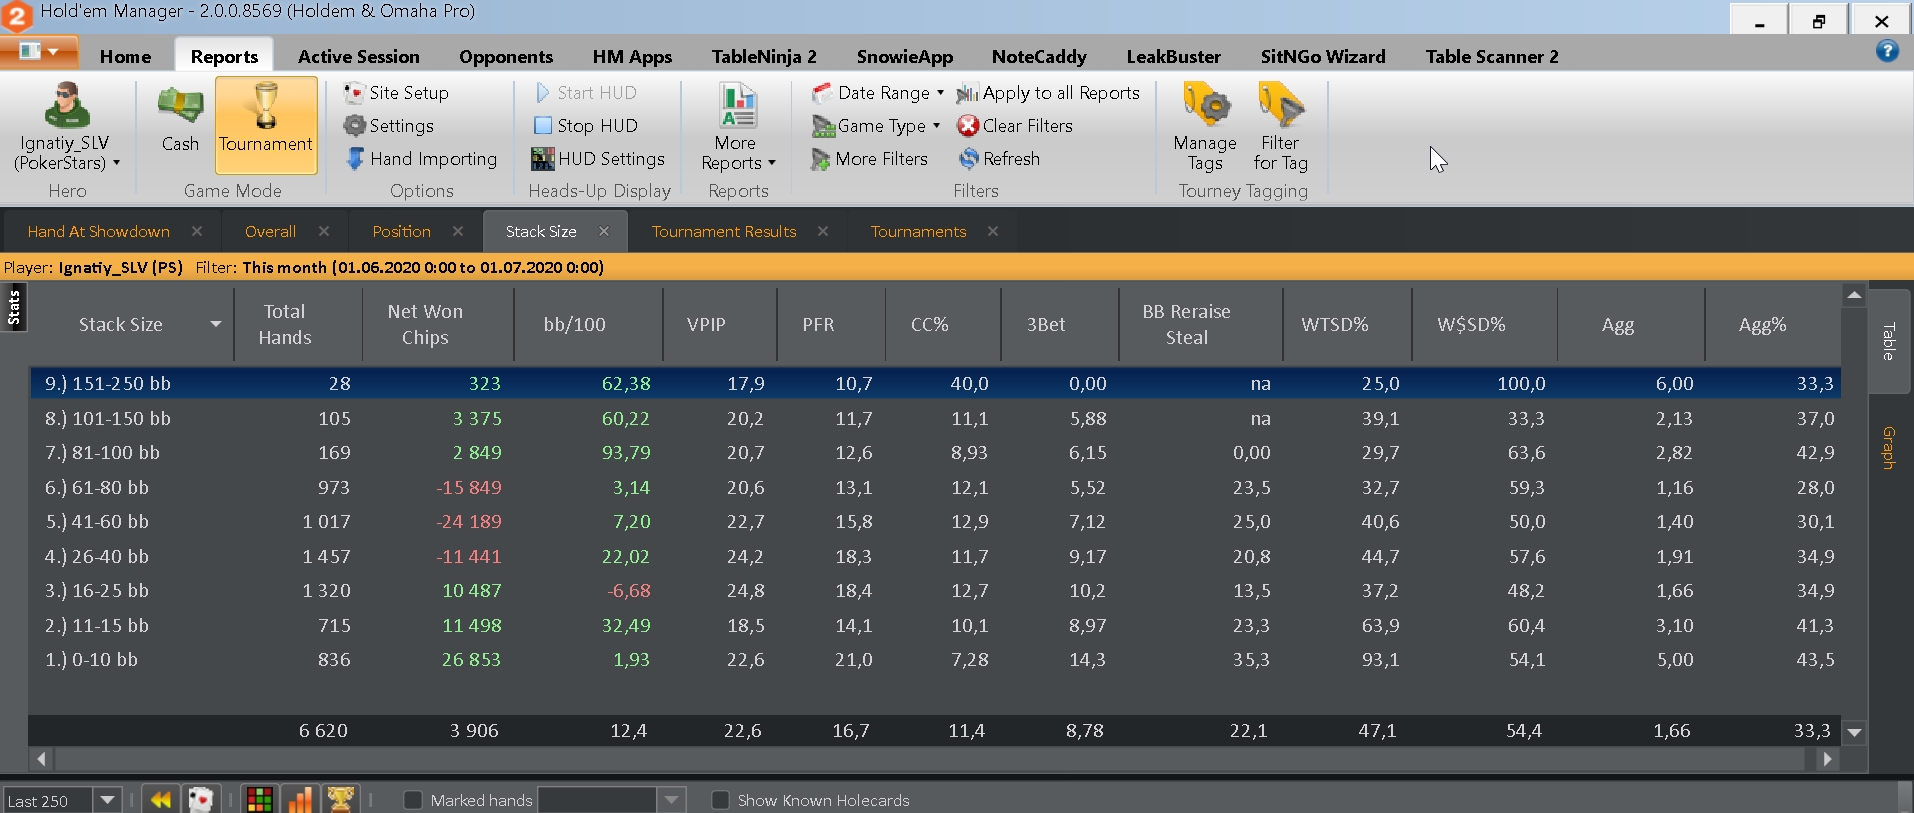Open Hand Importing

421,159
